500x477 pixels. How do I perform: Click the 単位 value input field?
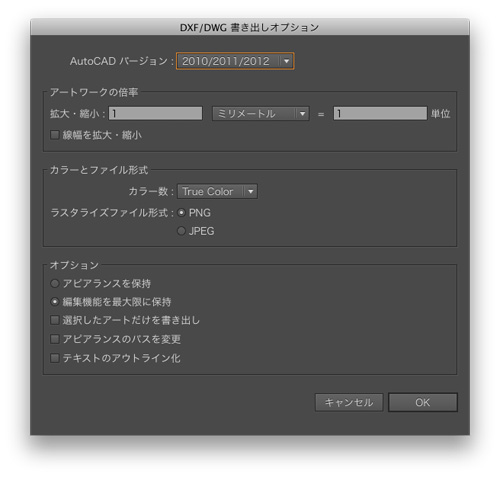tap(380, 114)
